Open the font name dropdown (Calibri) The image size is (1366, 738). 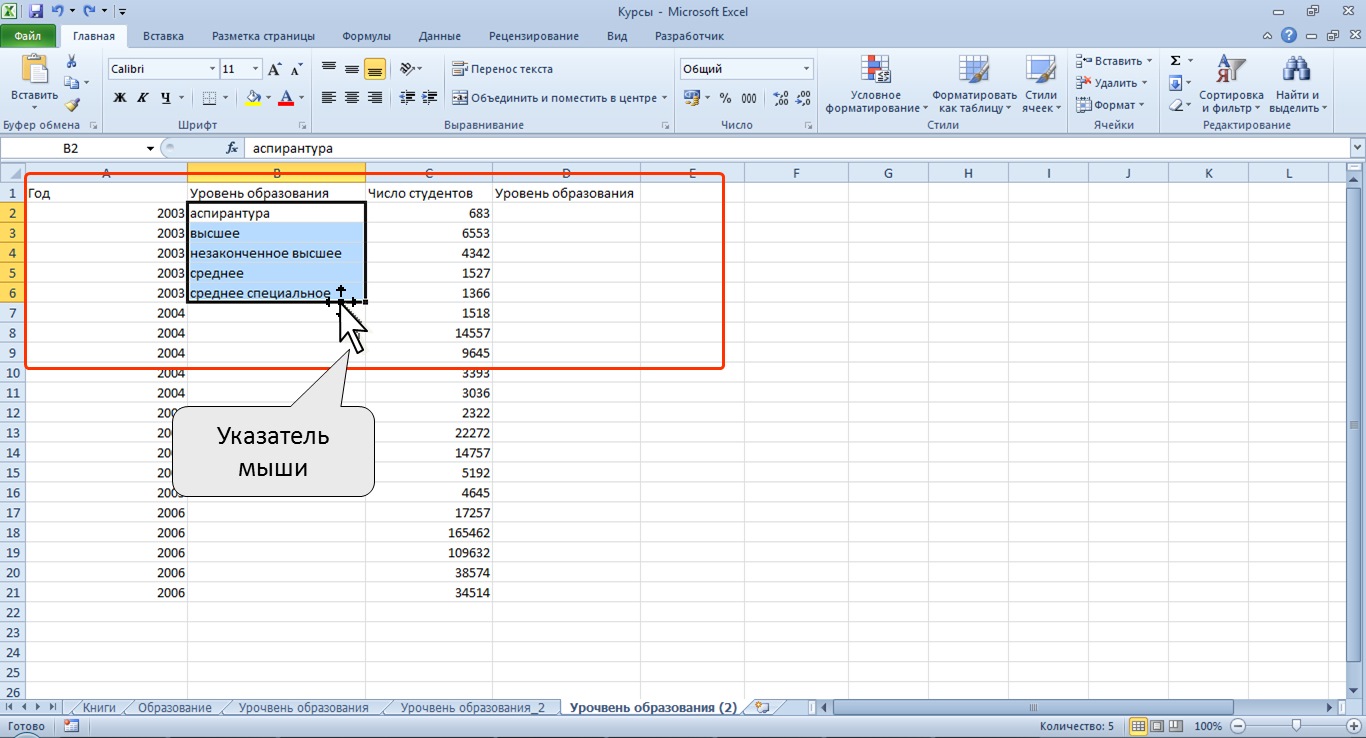tap(212, 69)
